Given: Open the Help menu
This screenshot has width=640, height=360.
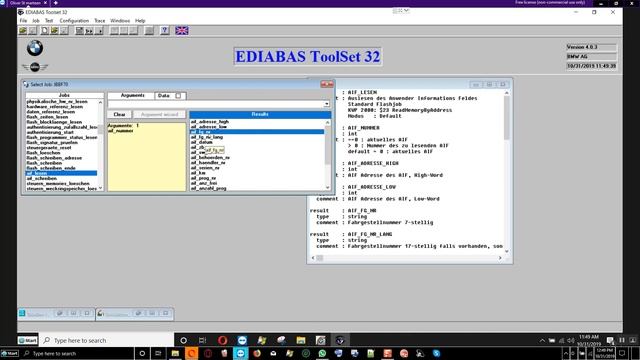Looking at the screenshot, I should (140, 20).
